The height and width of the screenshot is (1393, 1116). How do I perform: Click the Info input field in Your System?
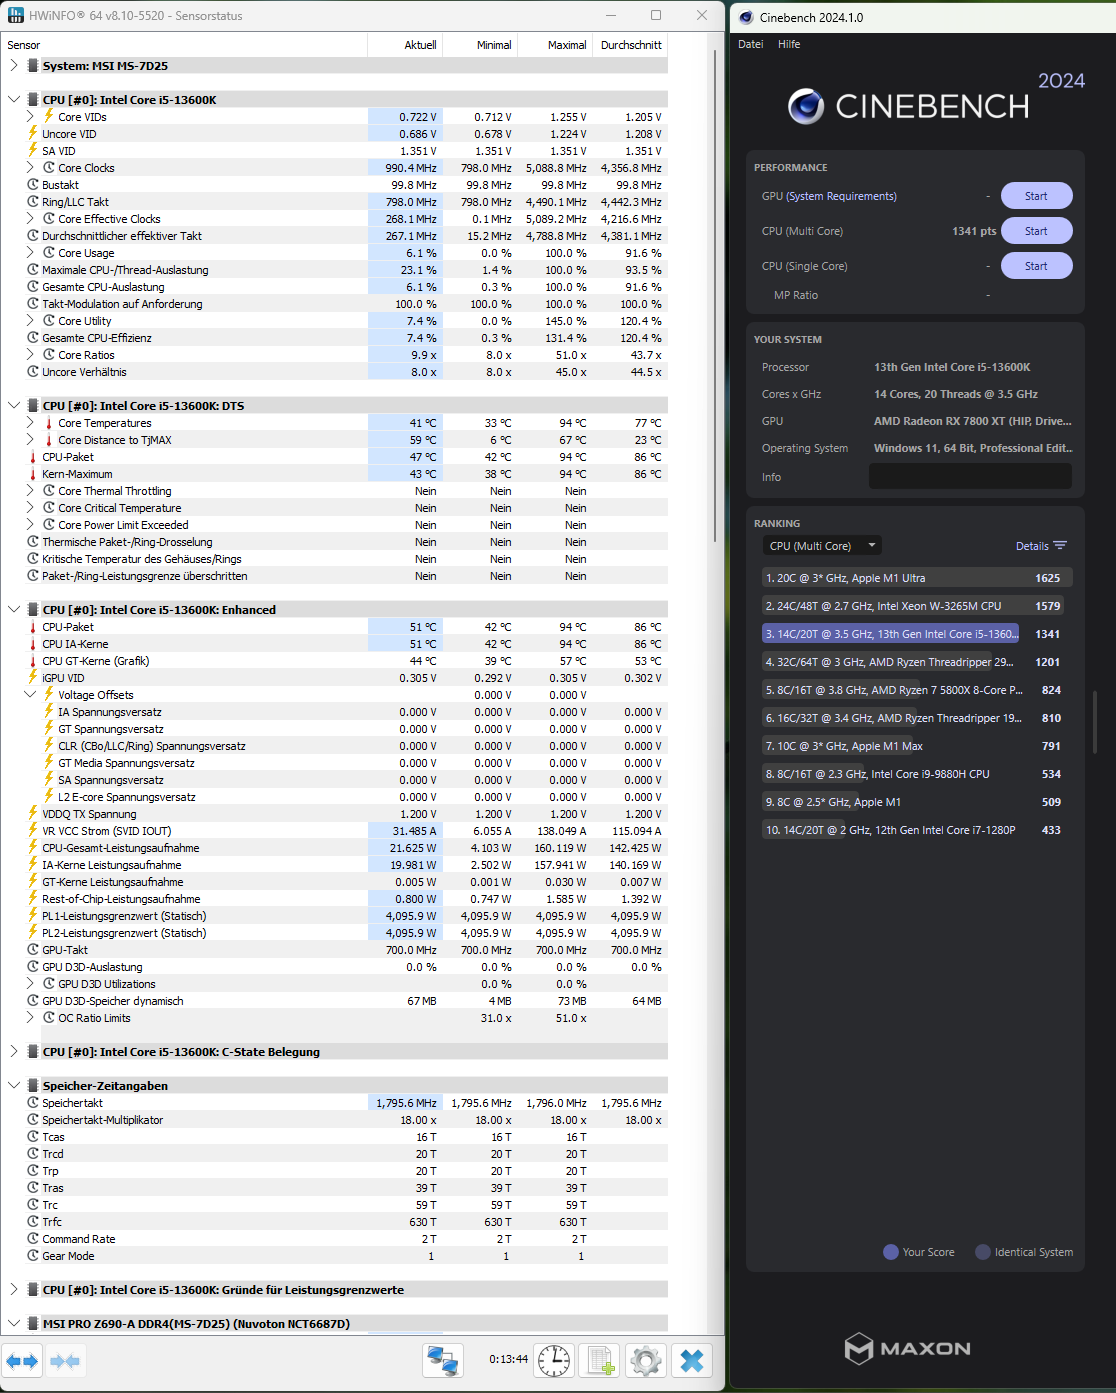[x=970, y=477]
